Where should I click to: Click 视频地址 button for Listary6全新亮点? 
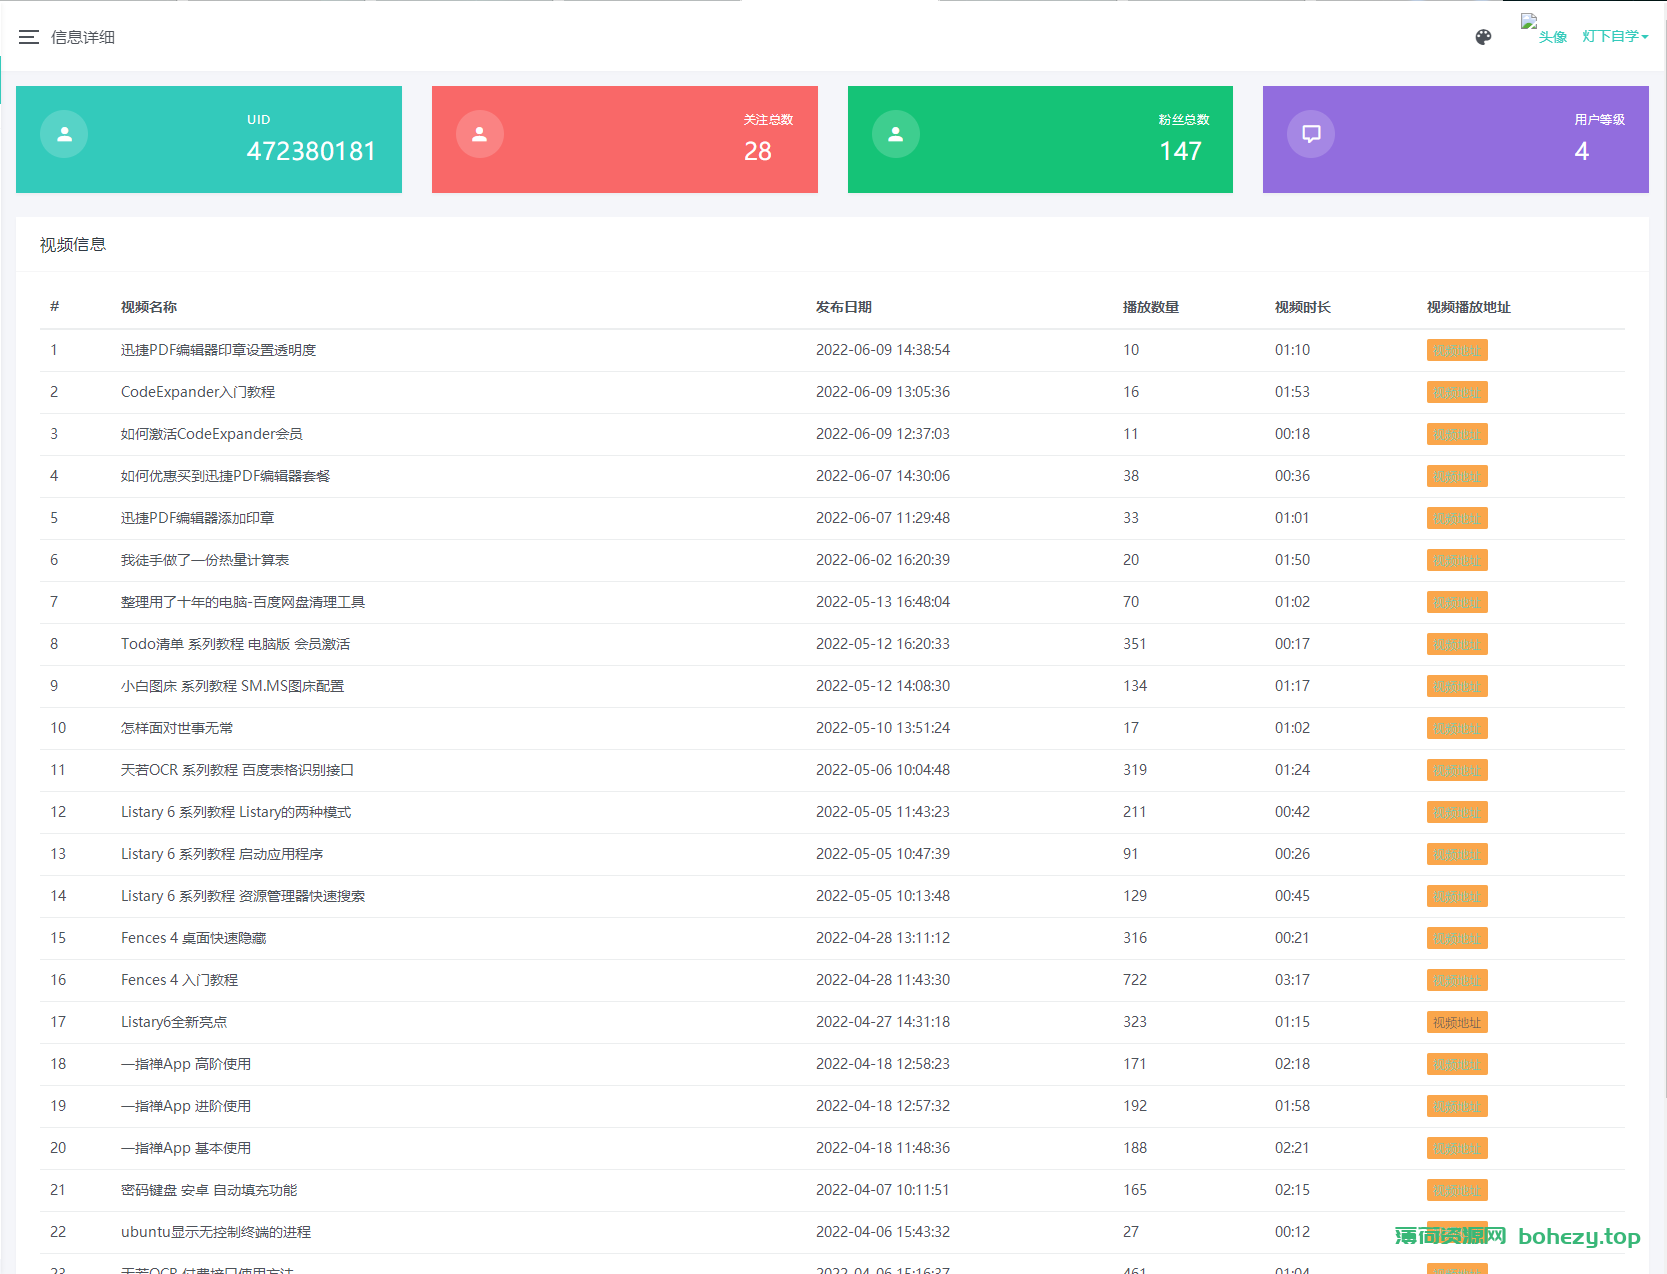(1457, 1022)
